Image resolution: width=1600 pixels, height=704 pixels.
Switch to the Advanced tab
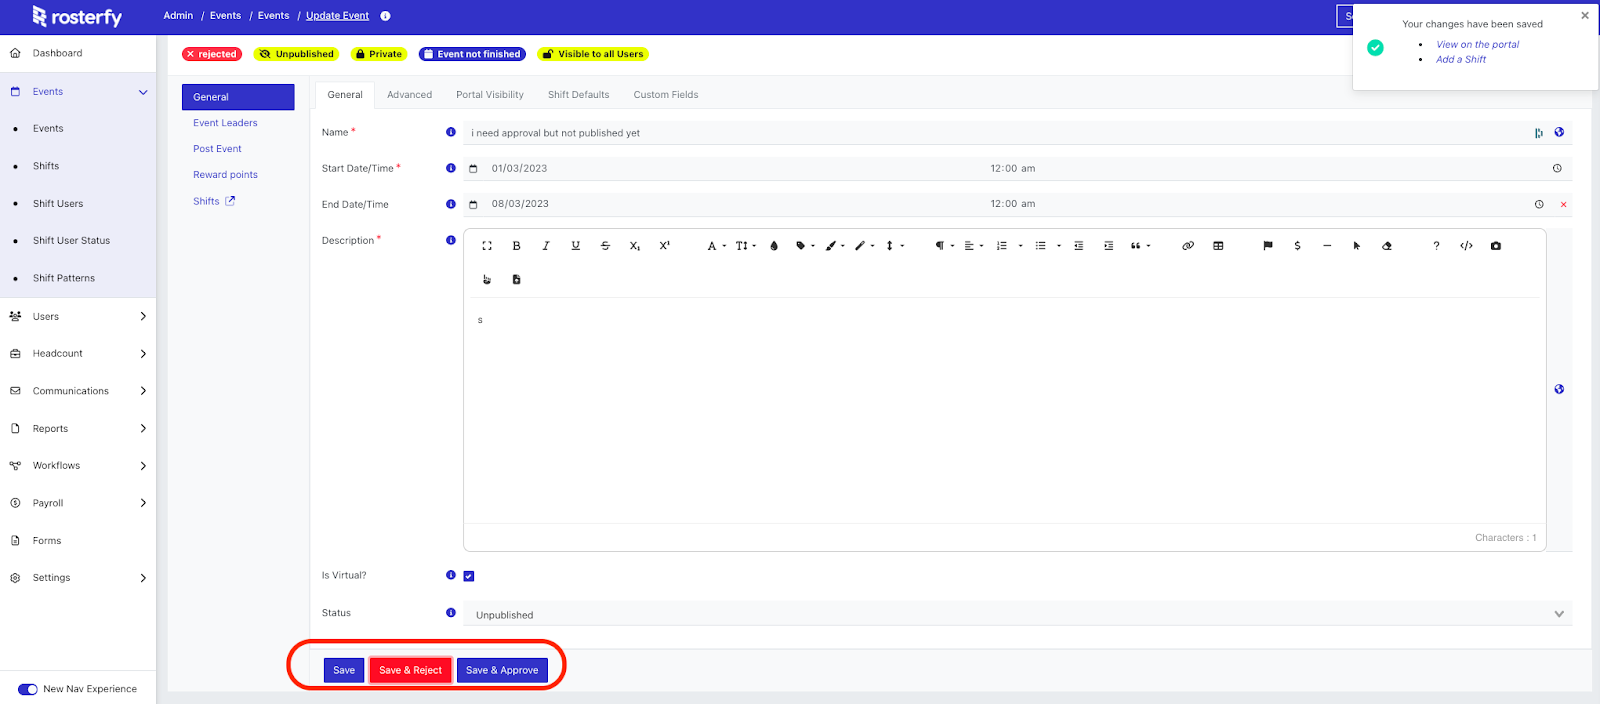tap(410, 95)
